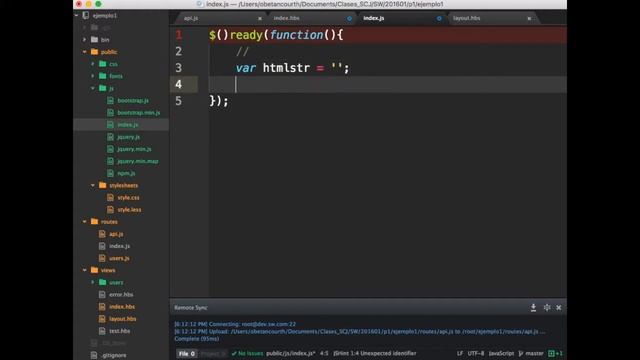Collapse the js folder
Screen dimensions: 640x360
tap(93, 88)
